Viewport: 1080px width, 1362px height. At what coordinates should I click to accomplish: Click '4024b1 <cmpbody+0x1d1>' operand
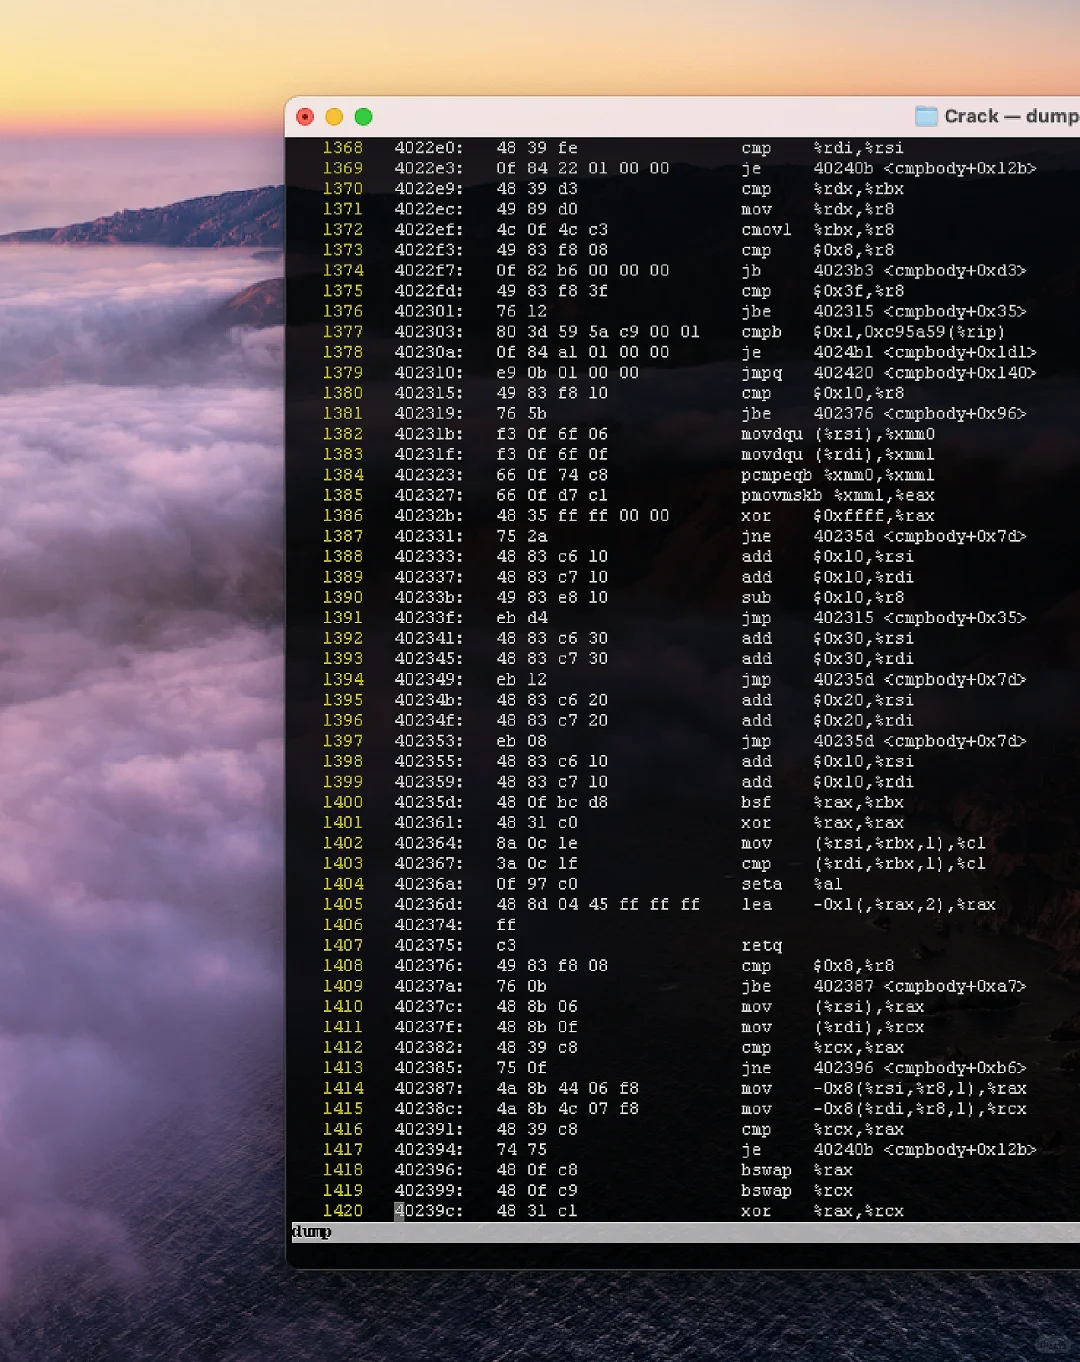click(925, 352)
